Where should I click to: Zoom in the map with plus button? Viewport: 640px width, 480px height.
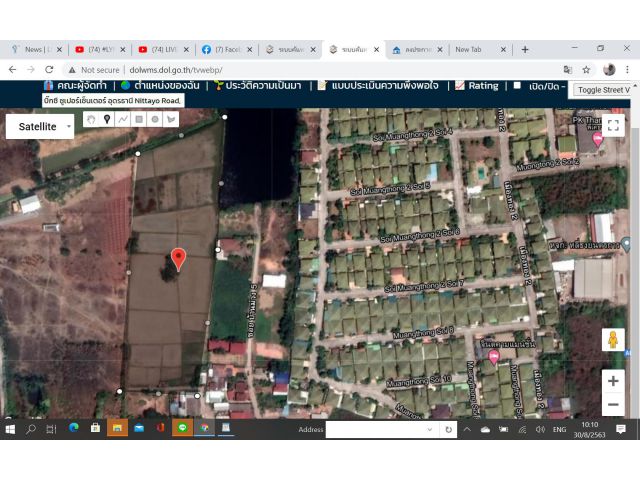tap(613, 381)
